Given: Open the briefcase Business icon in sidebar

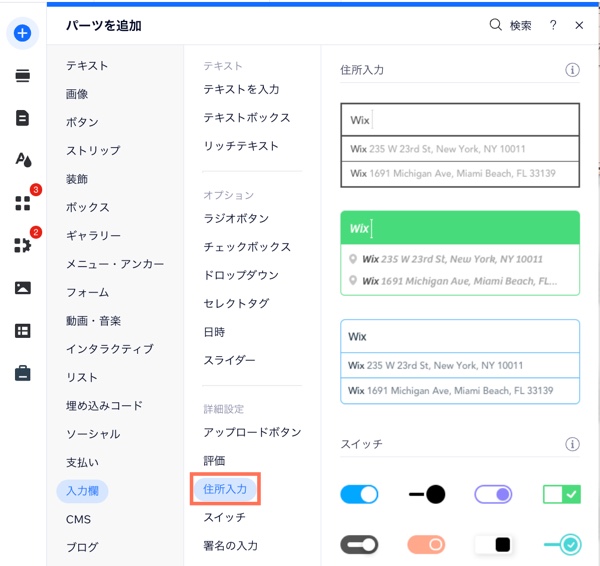Looking at the screenshot, I should point(23,373).
